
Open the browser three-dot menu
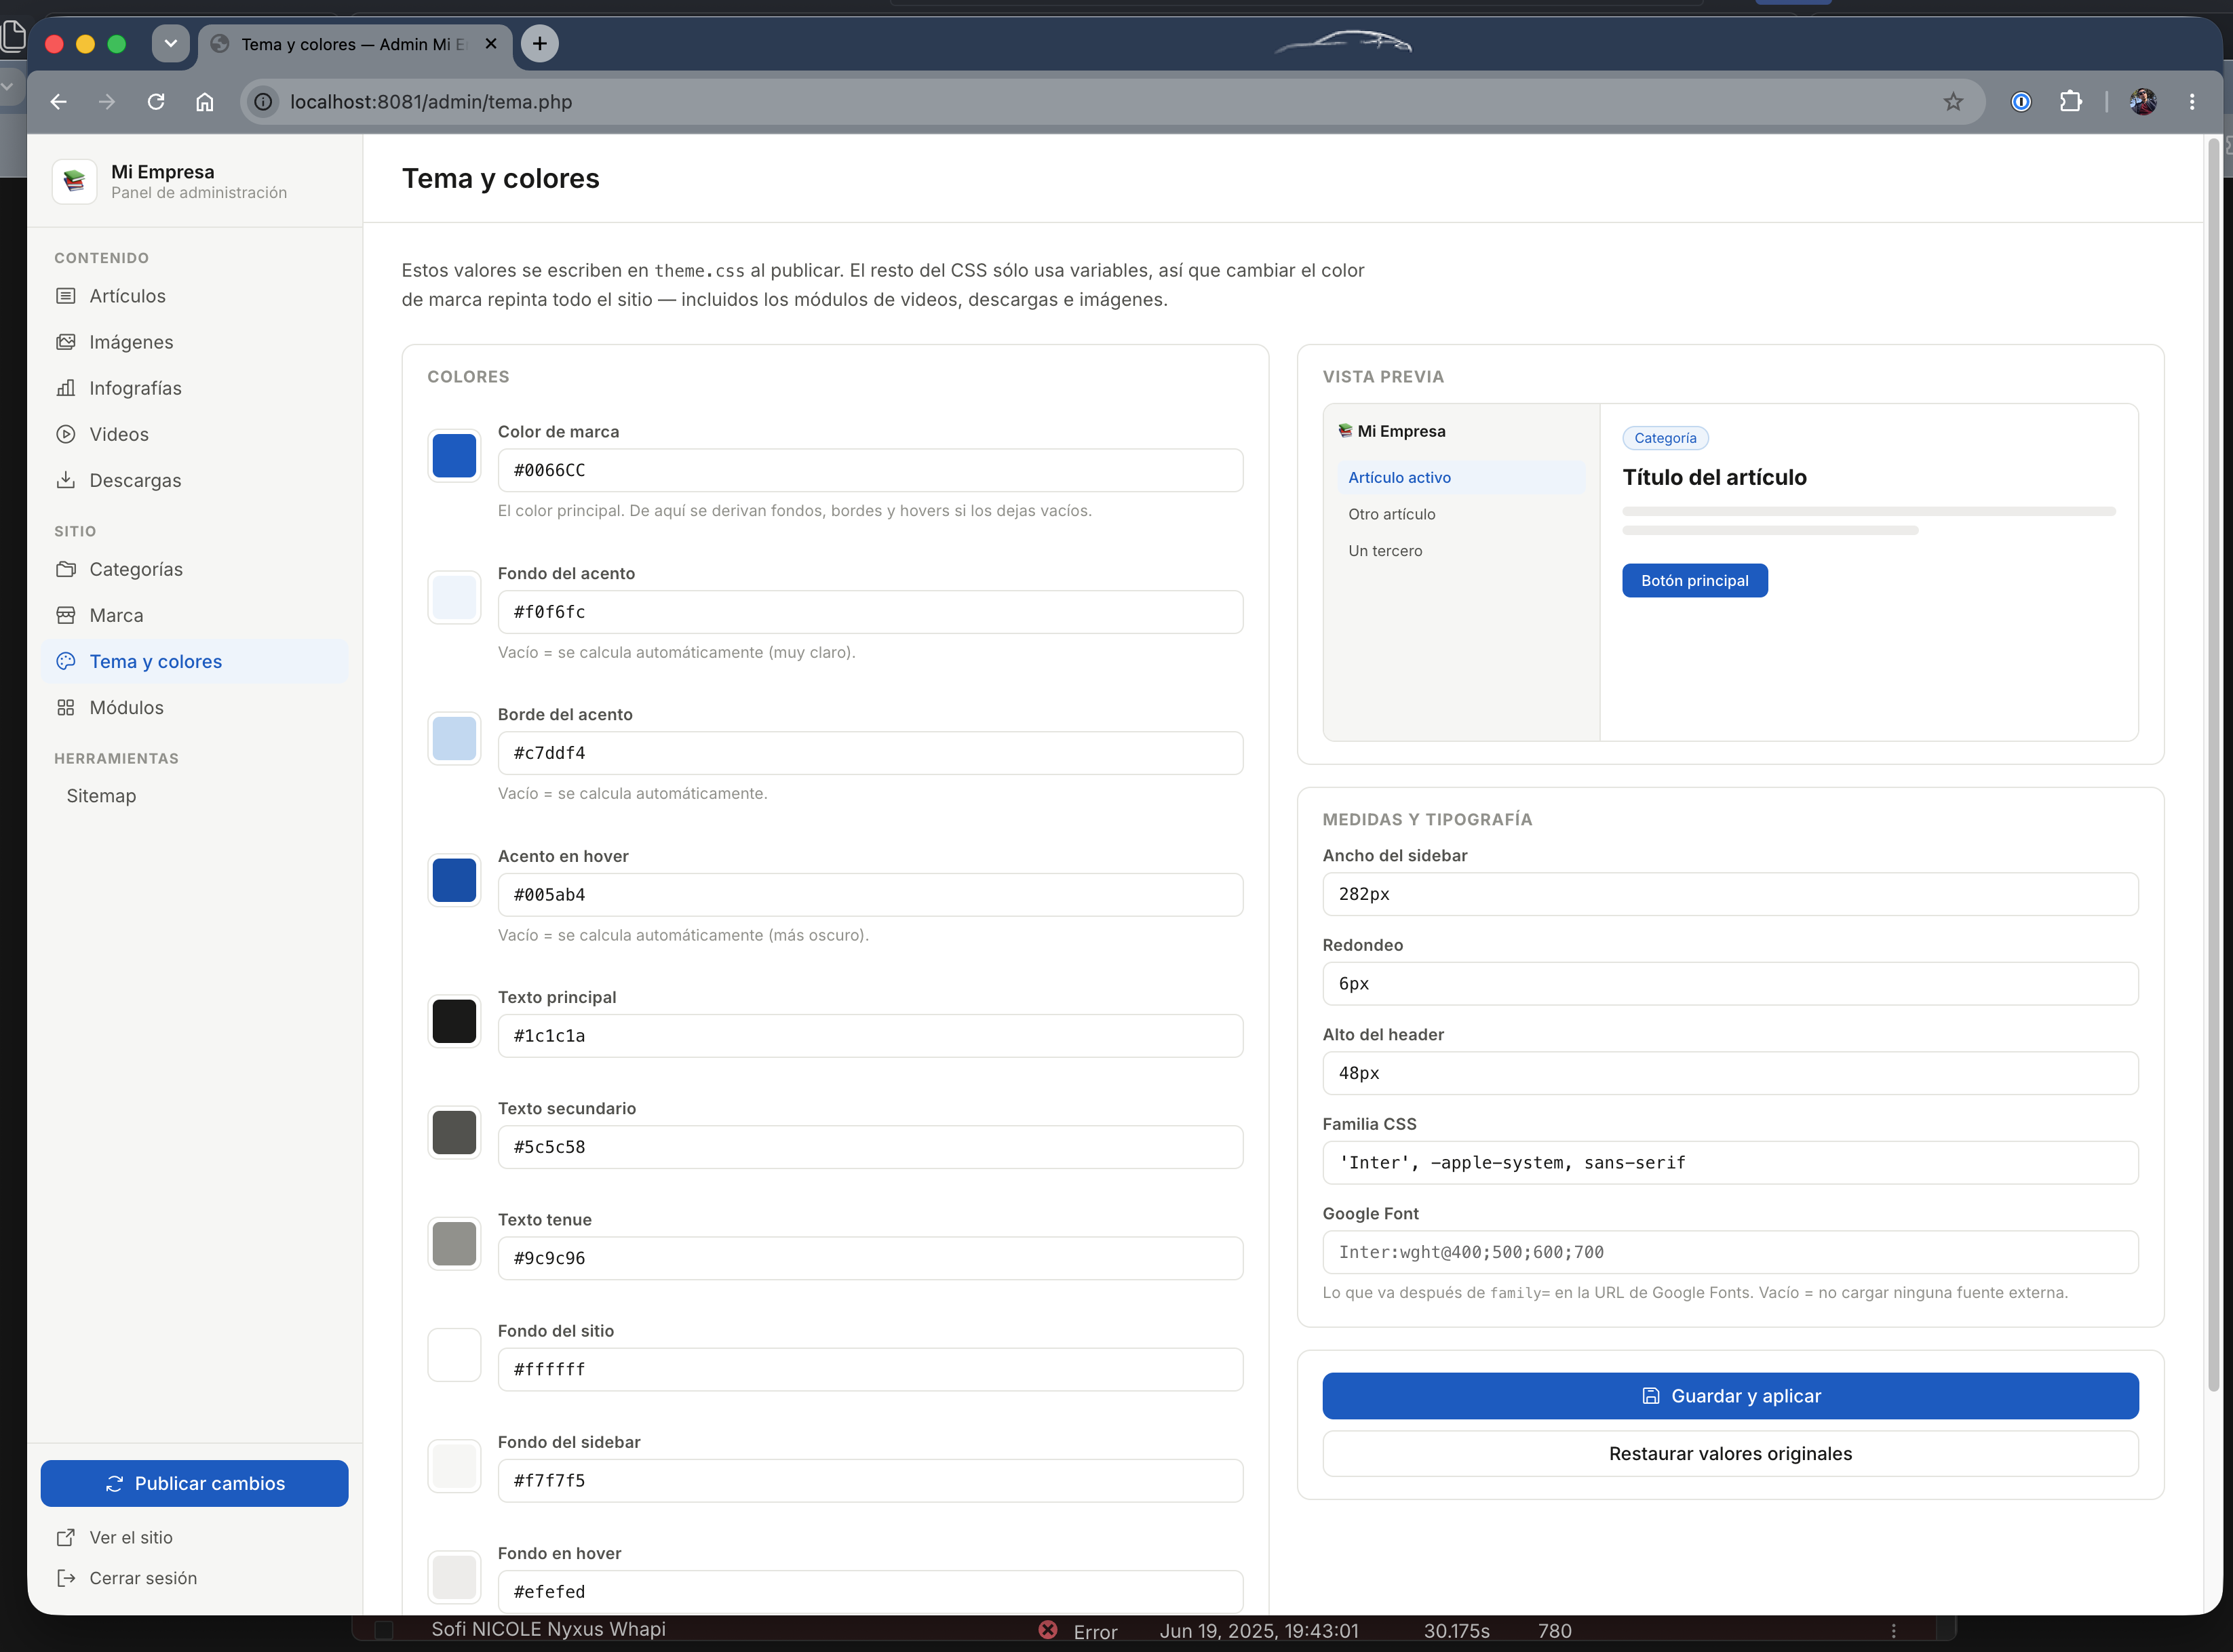(2192, 102)
